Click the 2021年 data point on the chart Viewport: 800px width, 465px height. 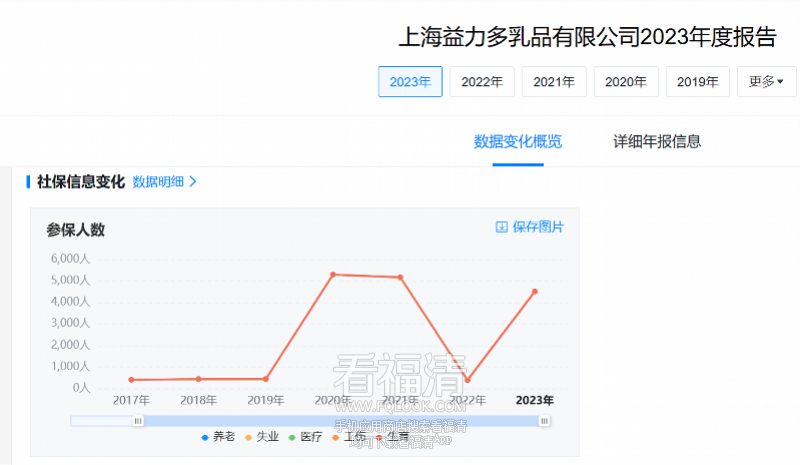401,277
